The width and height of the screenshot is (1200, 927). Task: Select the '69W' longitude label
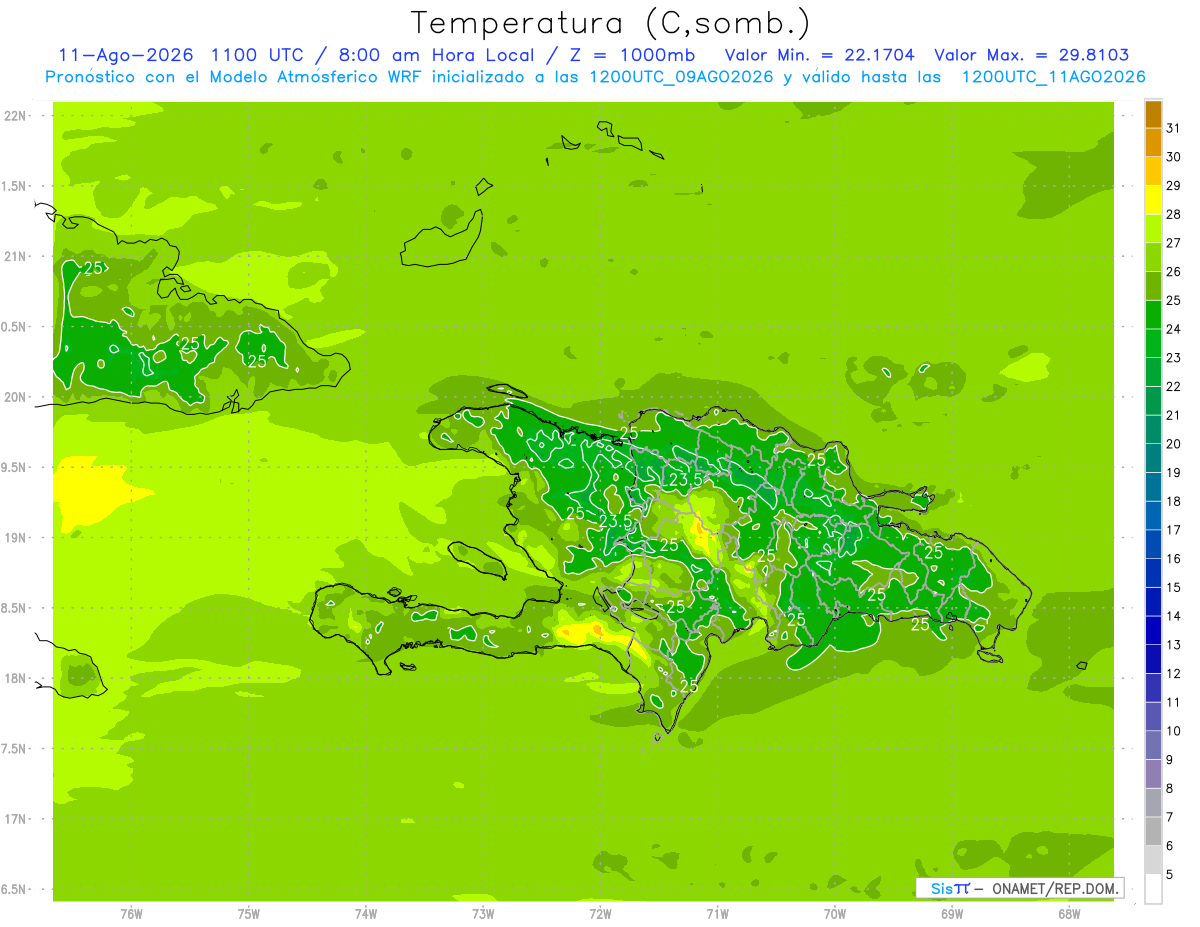952,914
